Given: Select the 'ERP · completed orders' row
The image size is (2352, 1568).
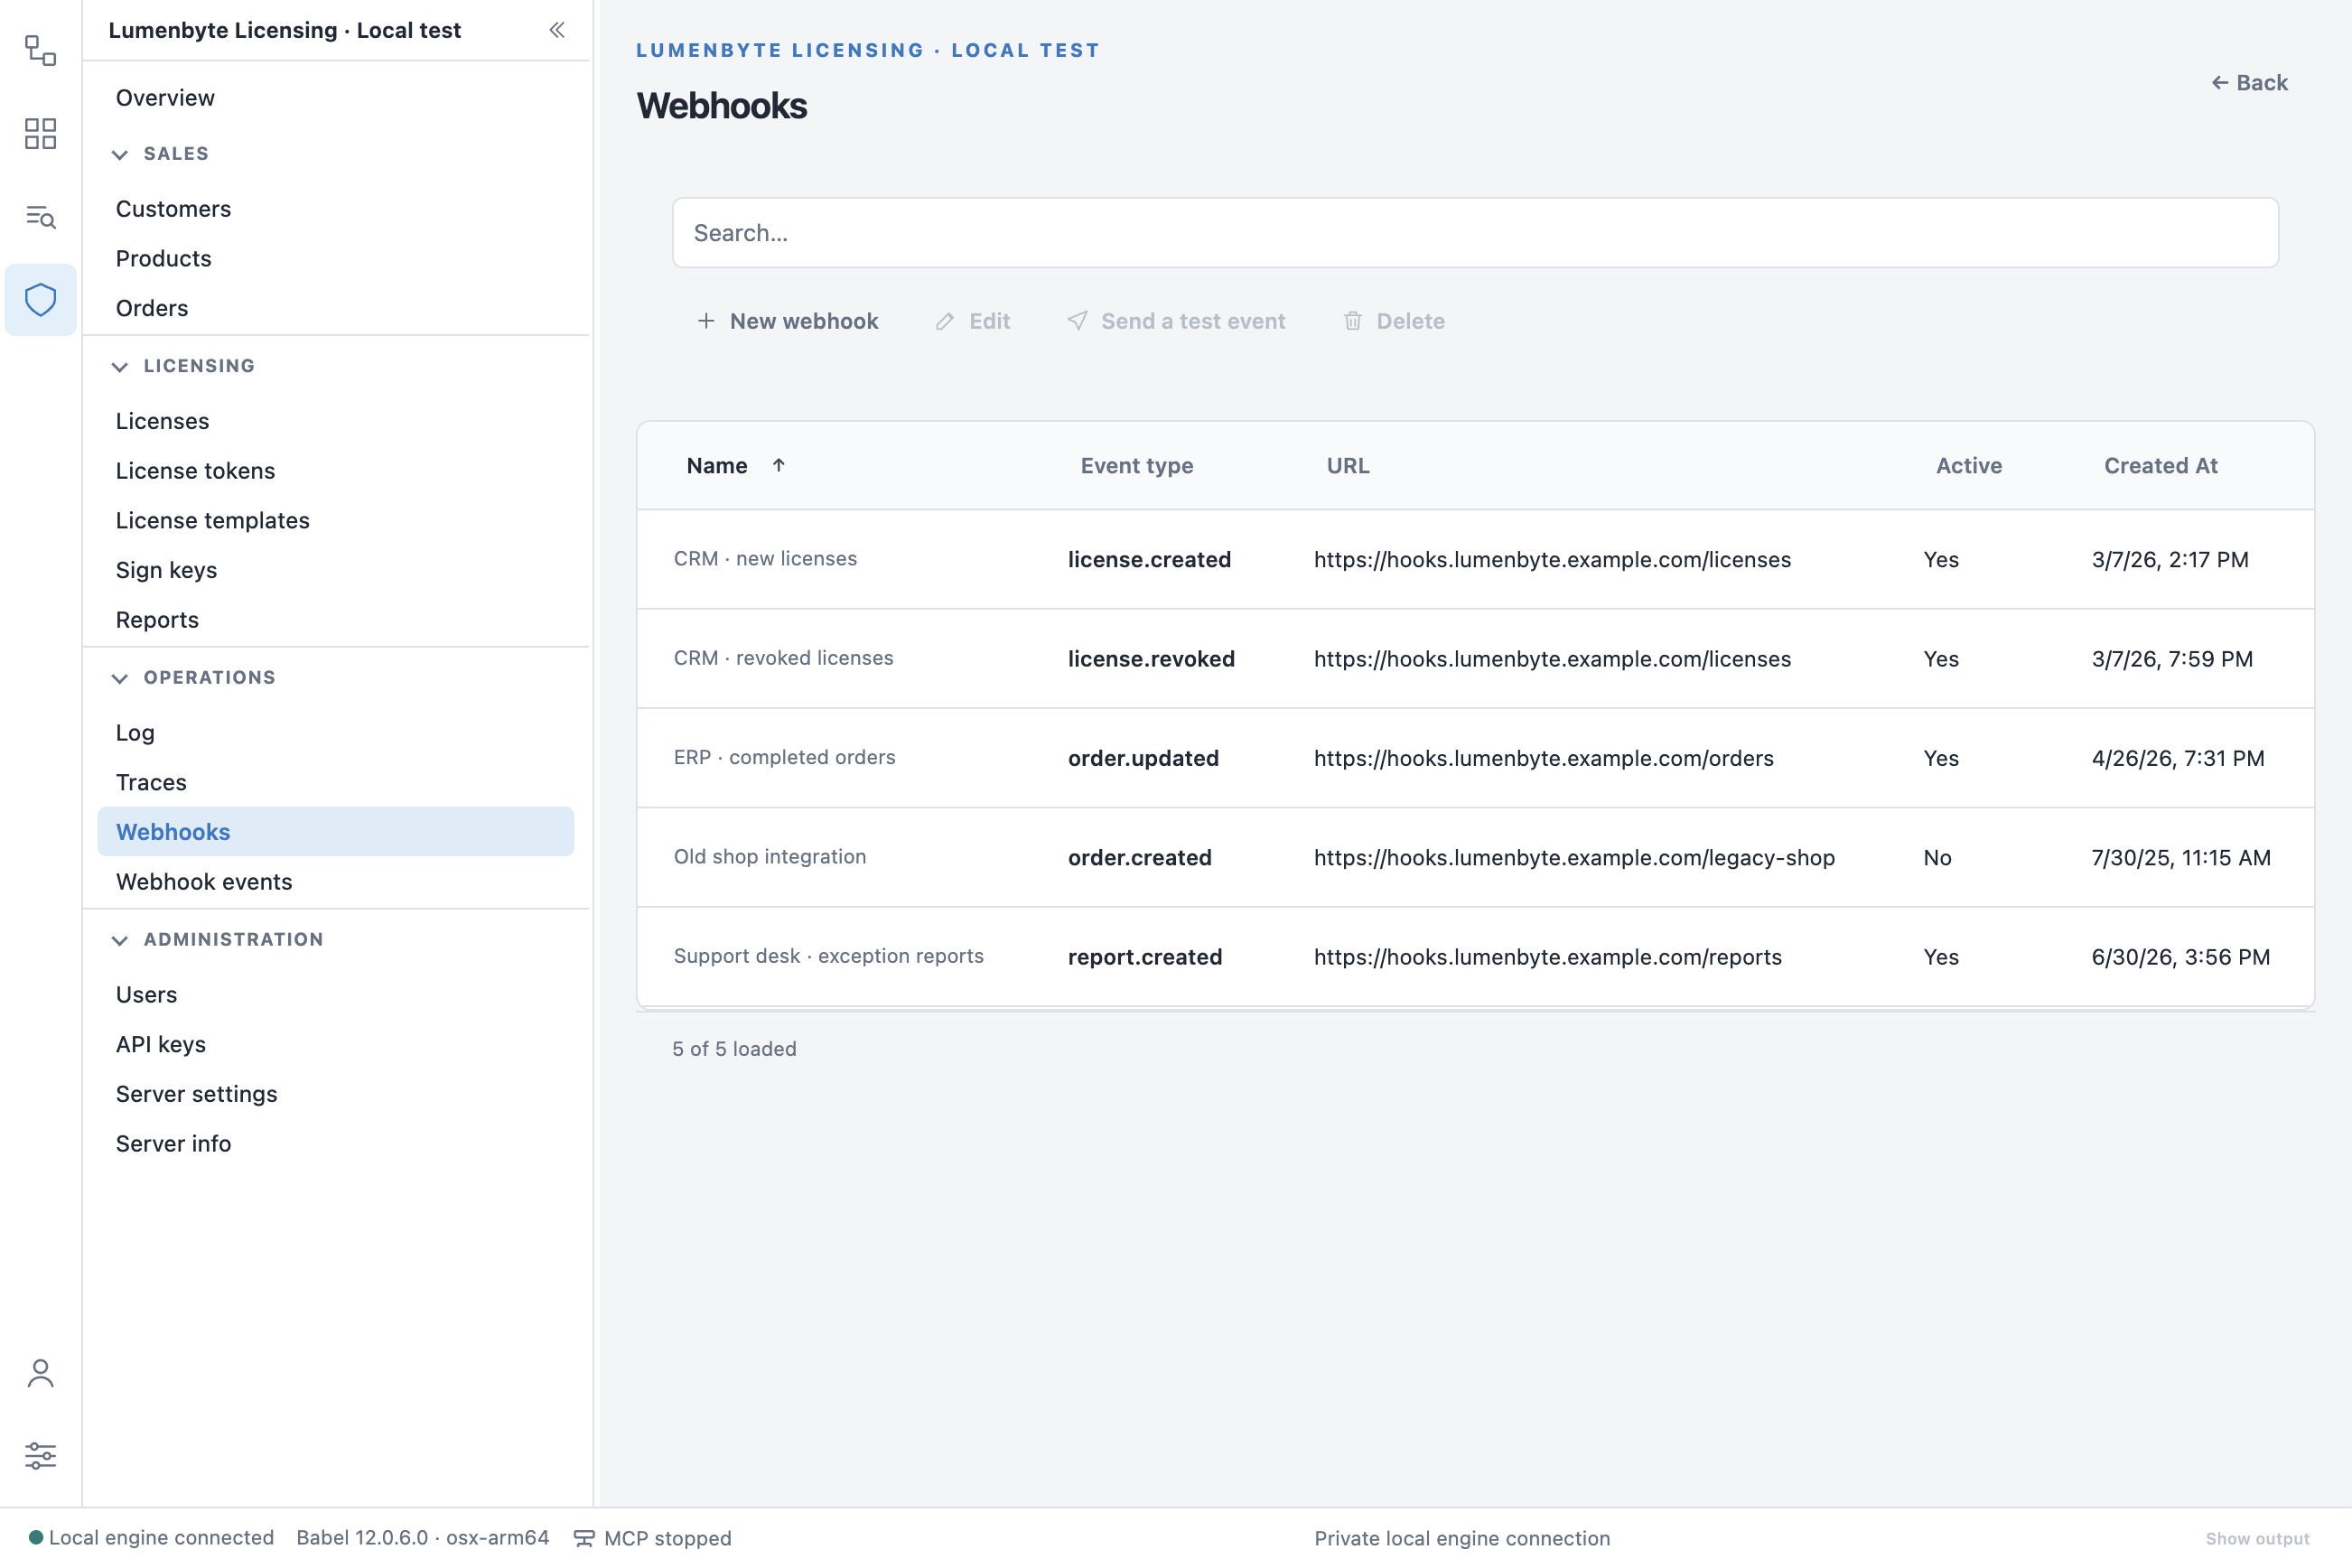Looking at the screenshot, I should click(1475, 758).
